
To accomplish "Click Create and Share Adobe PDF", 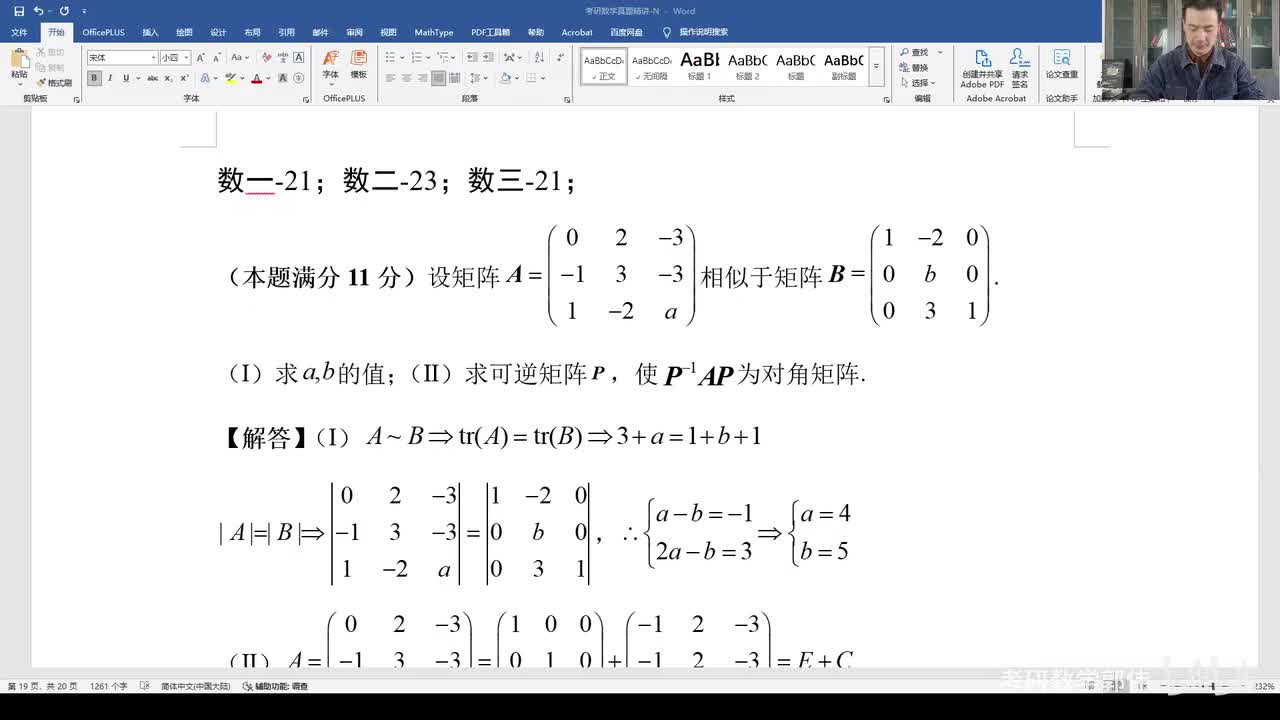I will [x=983, y=68].
